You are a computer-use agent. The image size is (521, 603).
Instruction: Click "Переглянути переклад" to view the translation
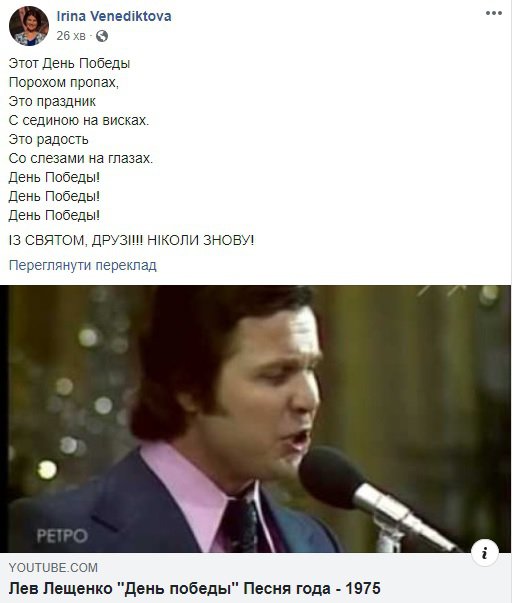point(83,265)
